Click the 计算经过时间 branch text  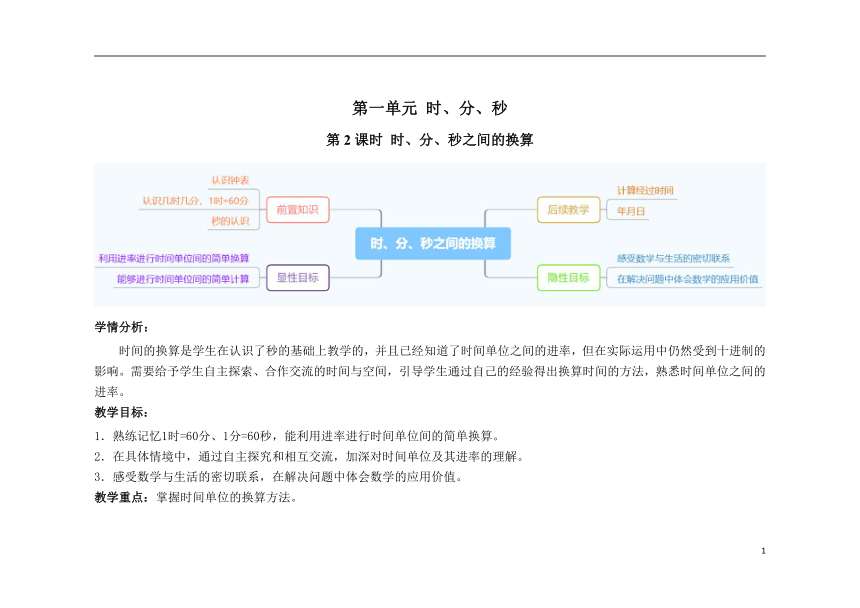point(645,190)
